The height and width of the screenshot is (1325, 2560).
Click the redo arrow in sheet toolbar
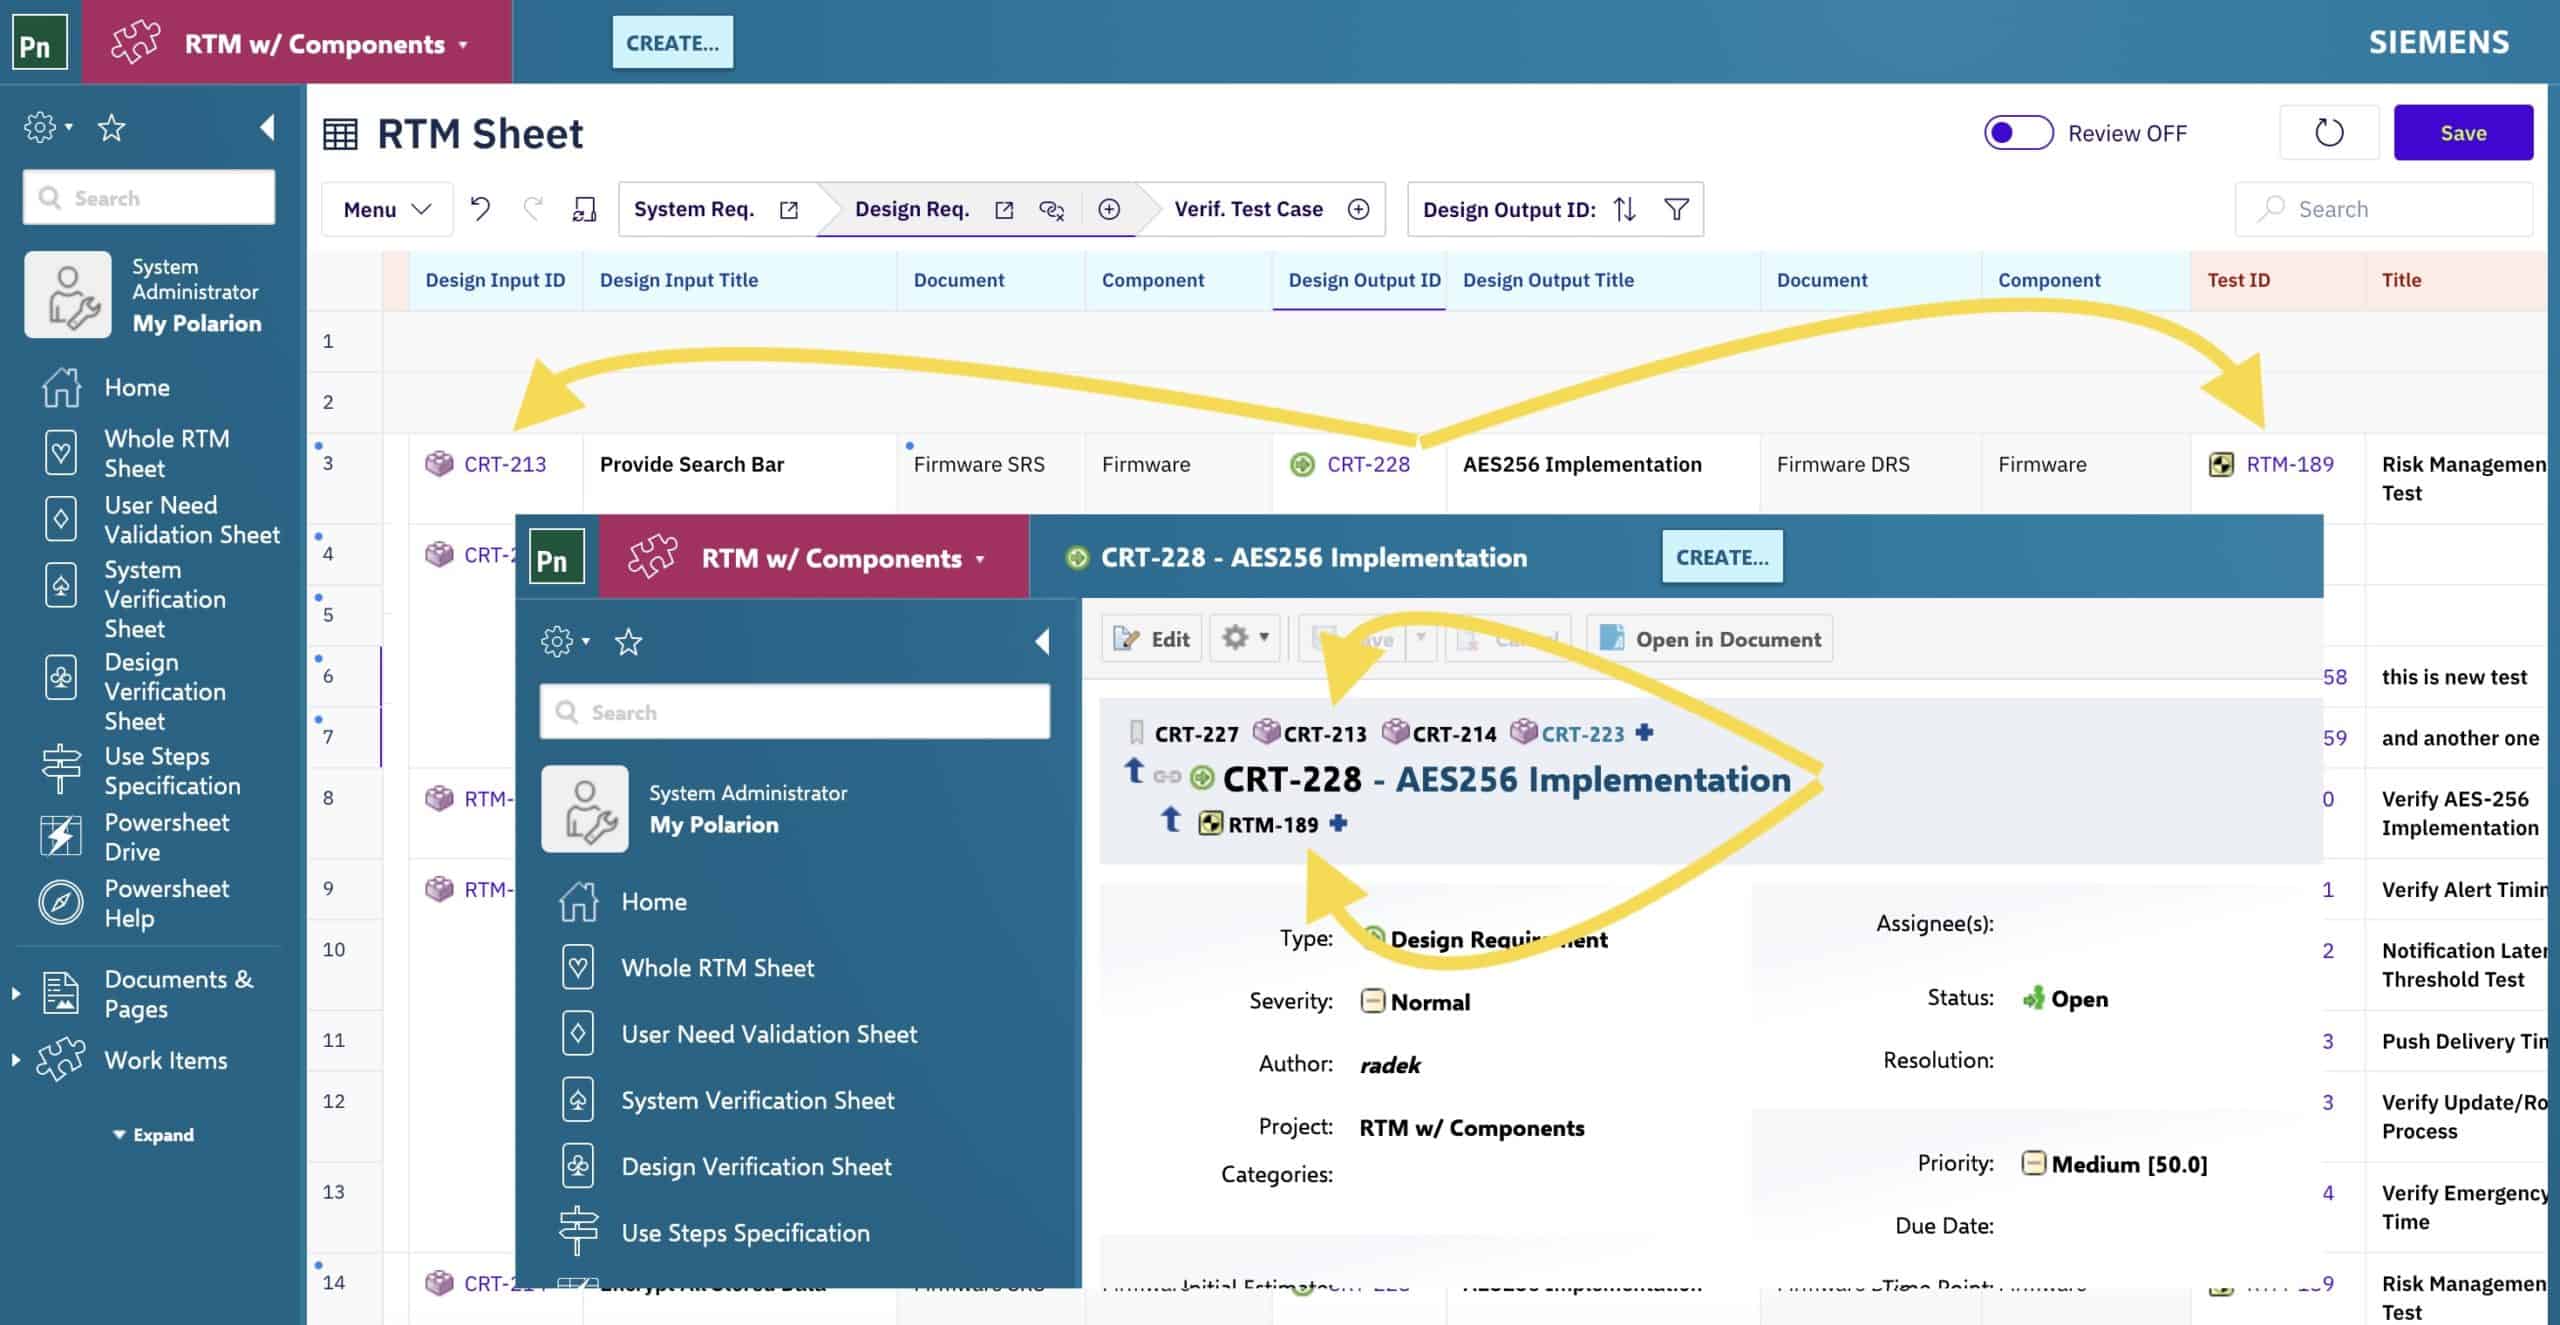[533, 209]
